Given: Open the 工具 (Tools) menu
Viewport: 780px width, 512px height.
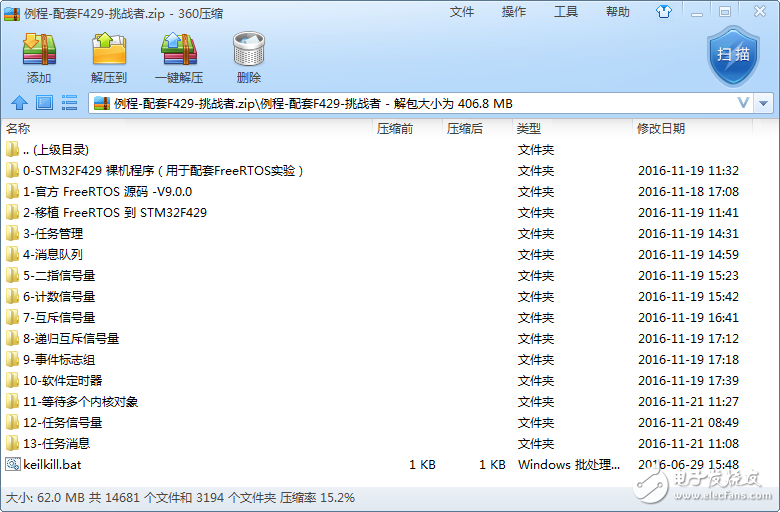Looking at the screenshot, I should pos(566,12).
